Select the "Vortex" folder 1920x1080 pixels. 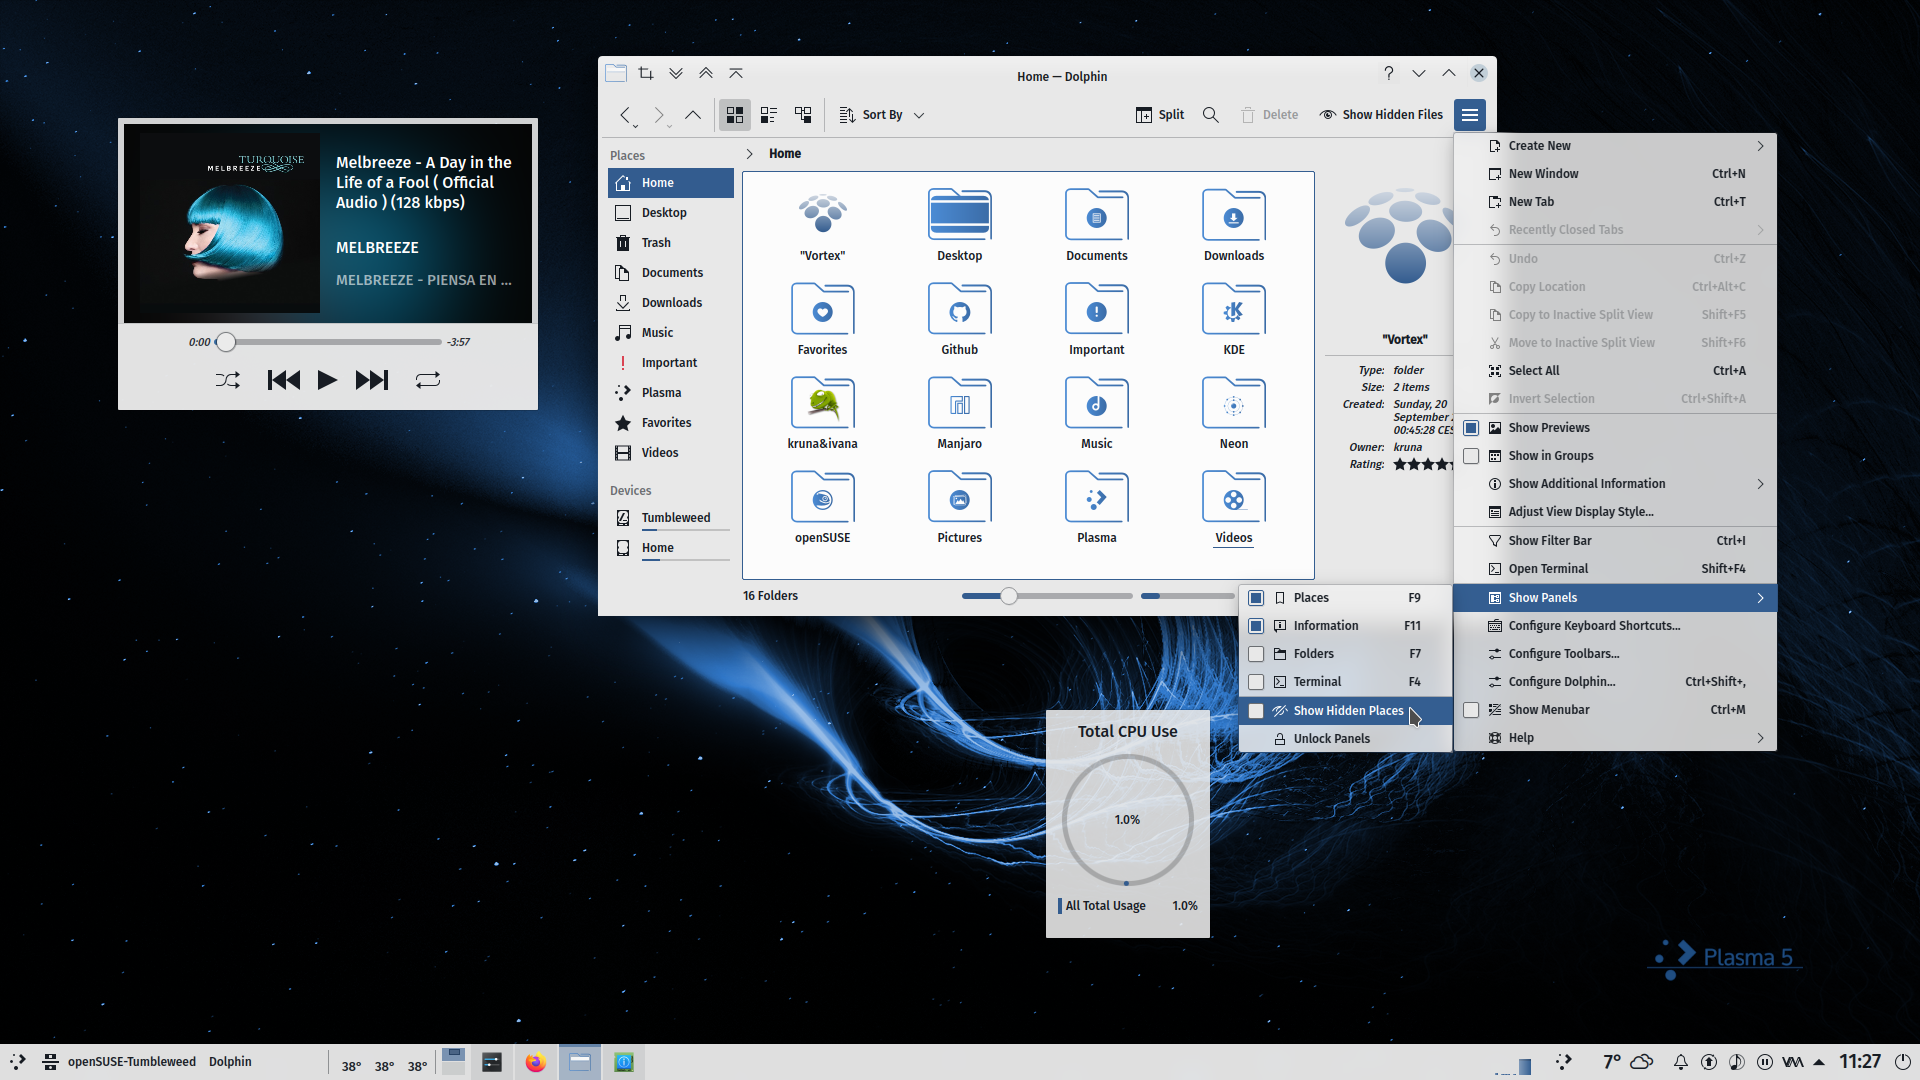click(x=822, y=225)
